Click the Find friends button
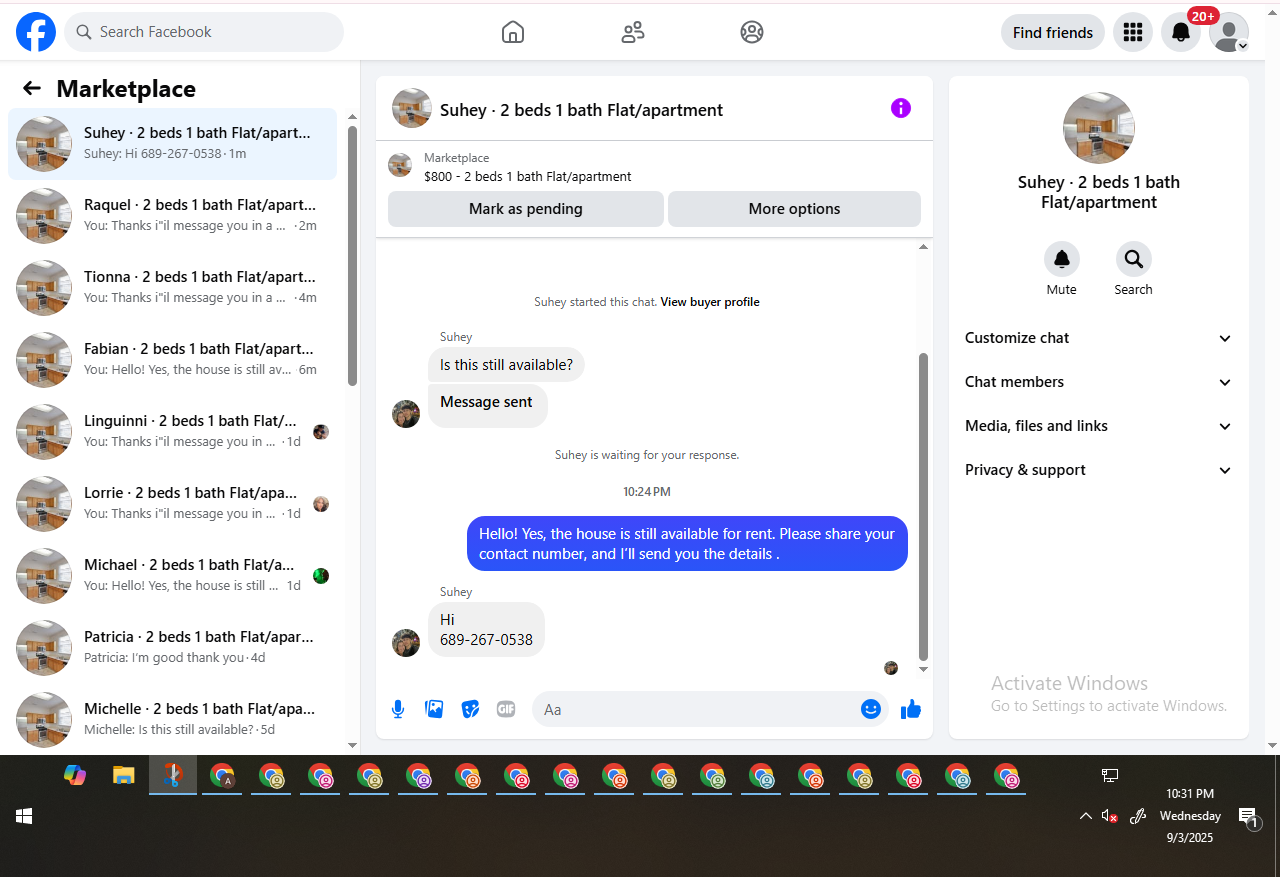 click(1053, 32)
